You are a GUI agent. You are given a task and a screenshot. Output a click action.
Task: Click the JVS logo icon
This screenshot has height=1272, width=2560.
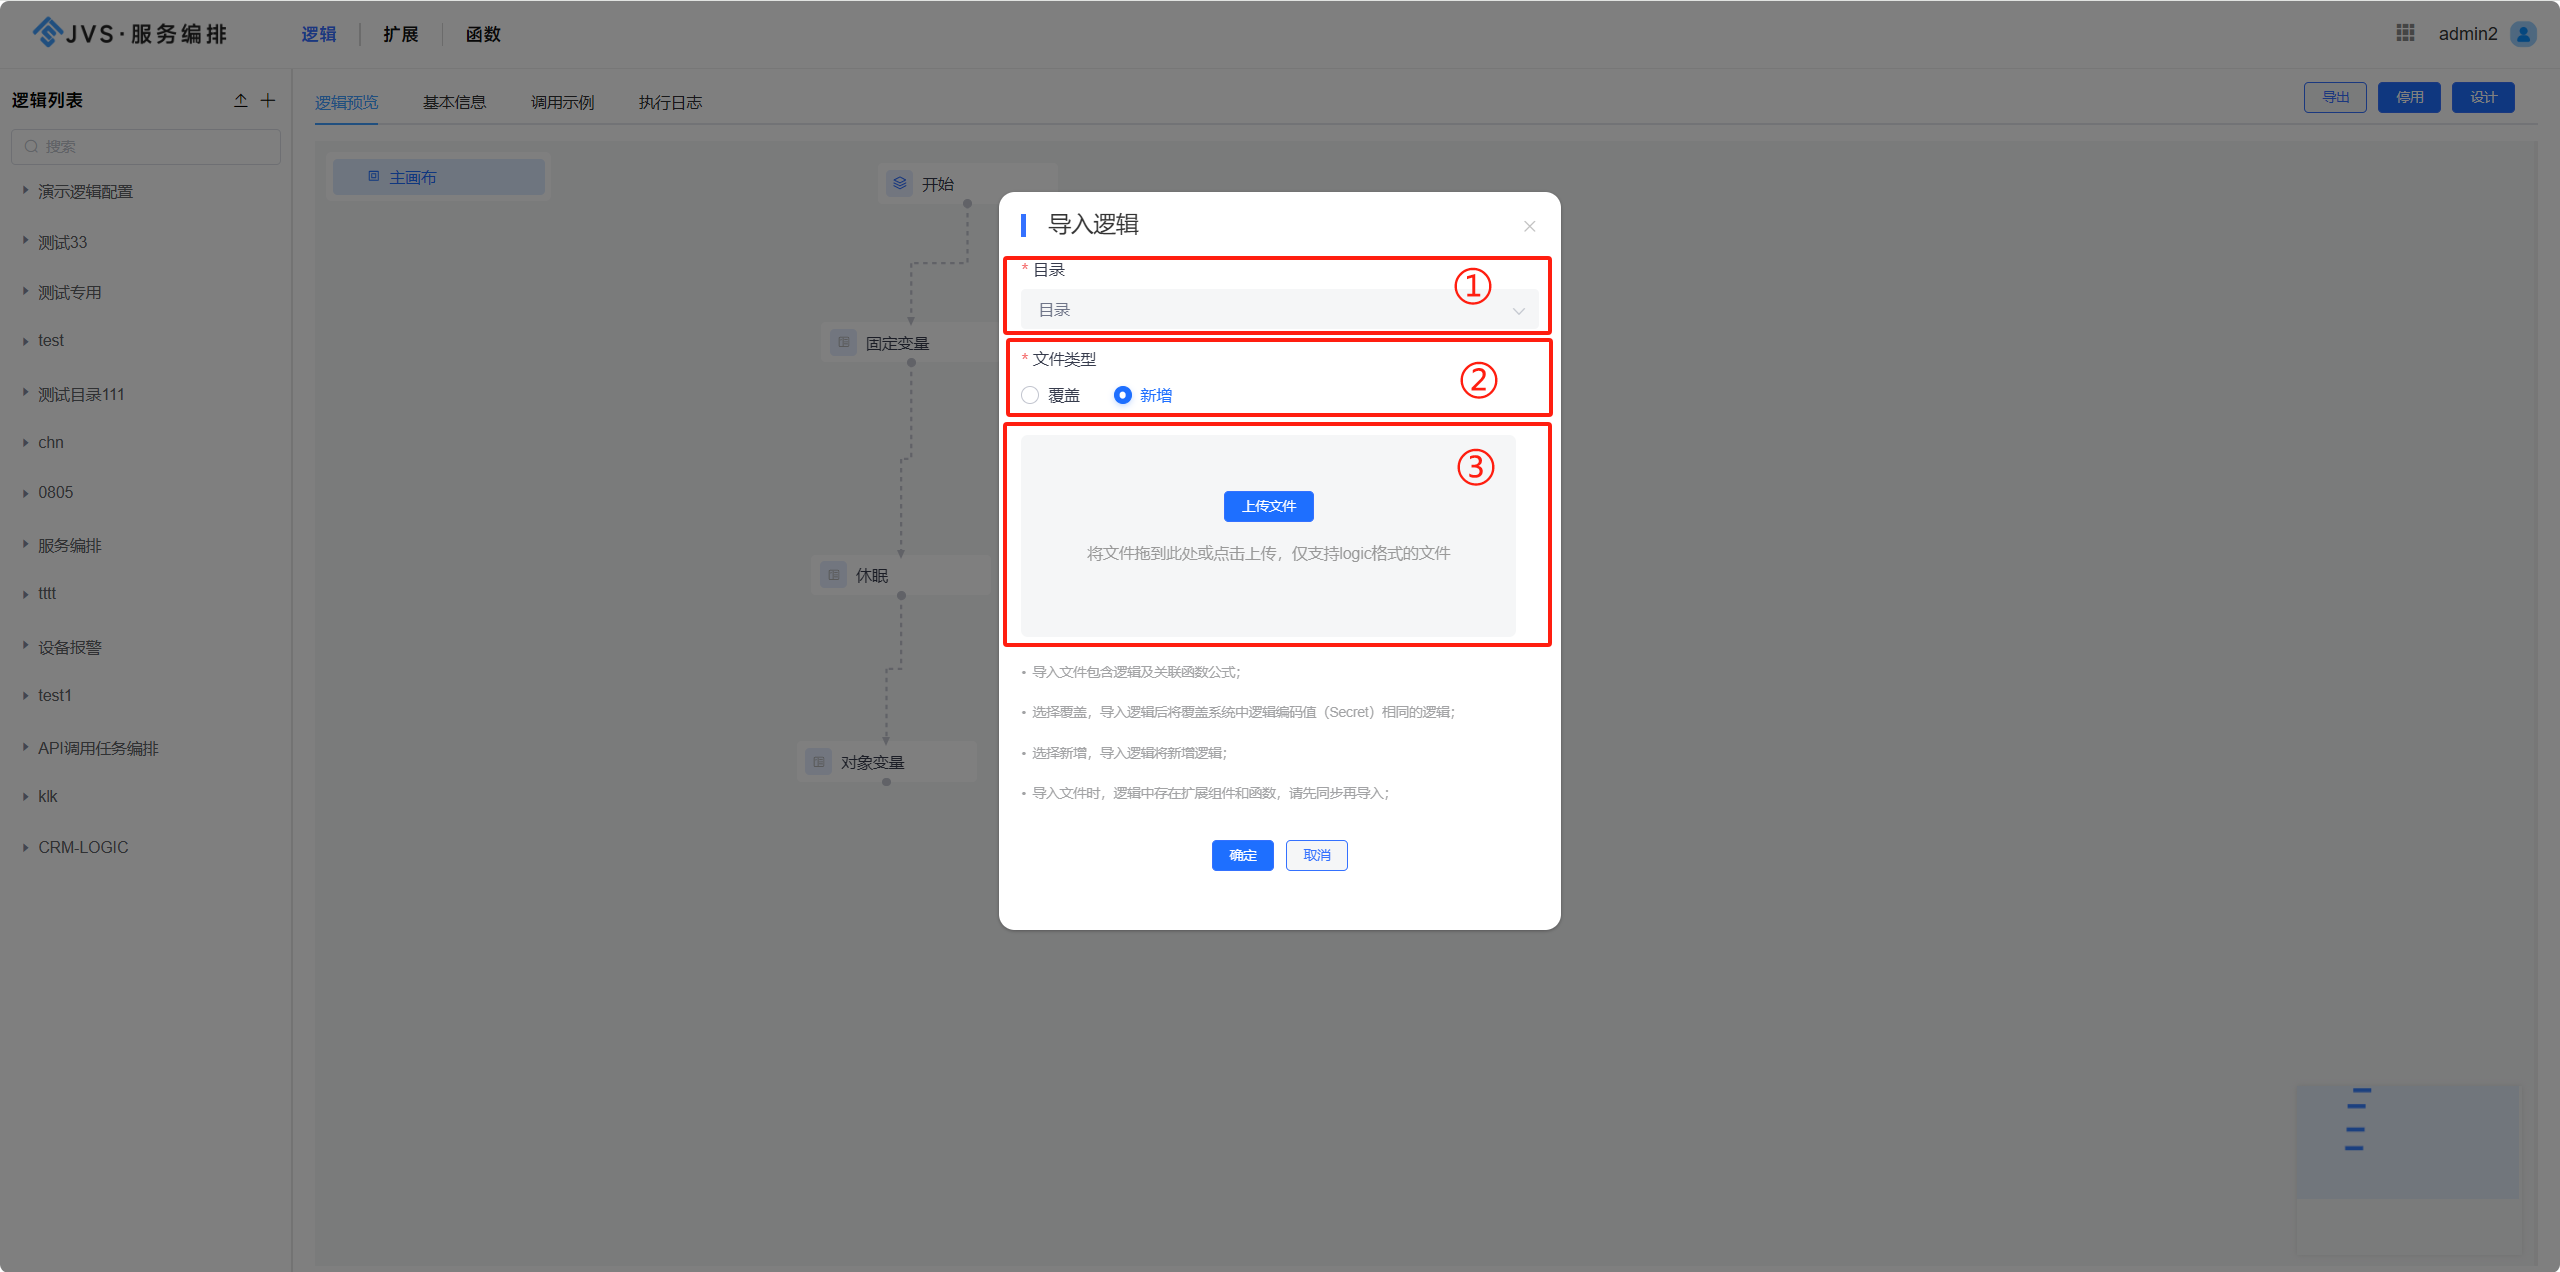click(47, 33)
